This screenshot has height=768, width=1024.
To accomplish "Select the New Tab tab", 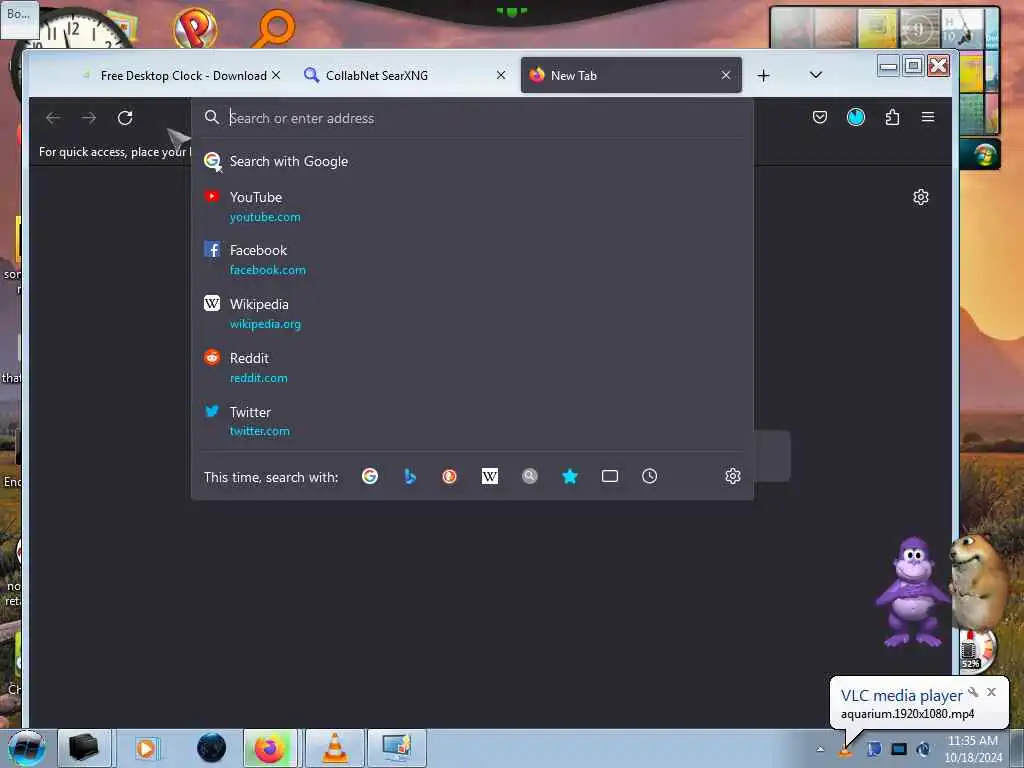I will click(x=631, y=76).
